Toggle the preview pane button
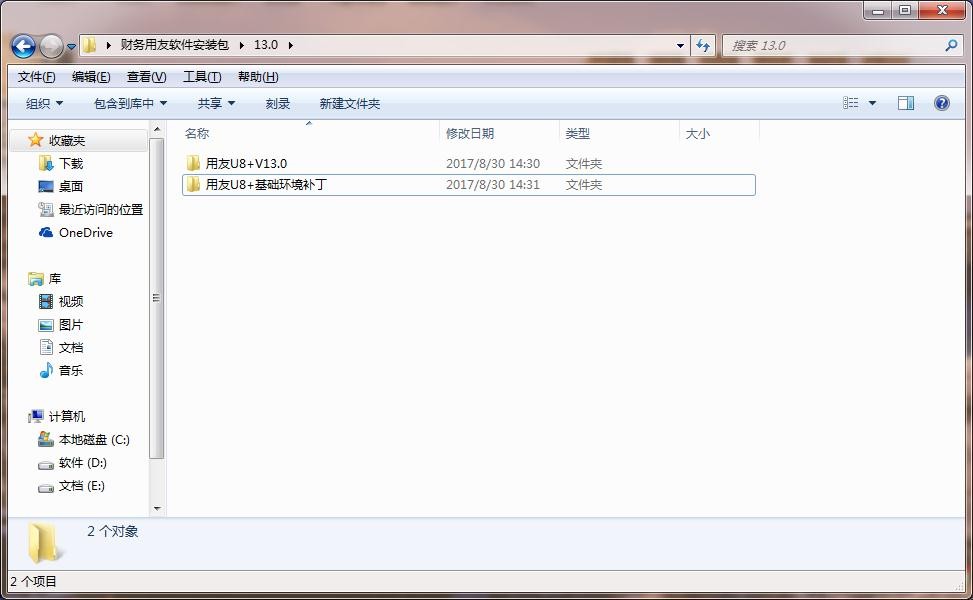973x600 pixels. (x=906, y=102)
